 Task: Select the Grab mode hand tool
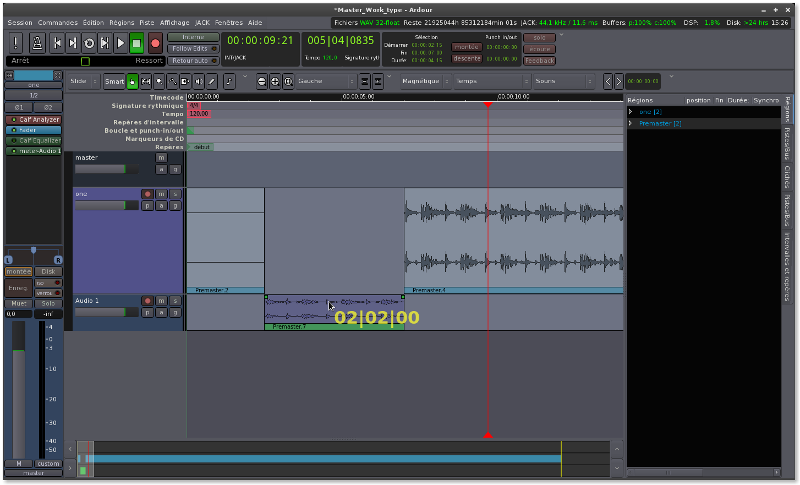coord(132,81)
